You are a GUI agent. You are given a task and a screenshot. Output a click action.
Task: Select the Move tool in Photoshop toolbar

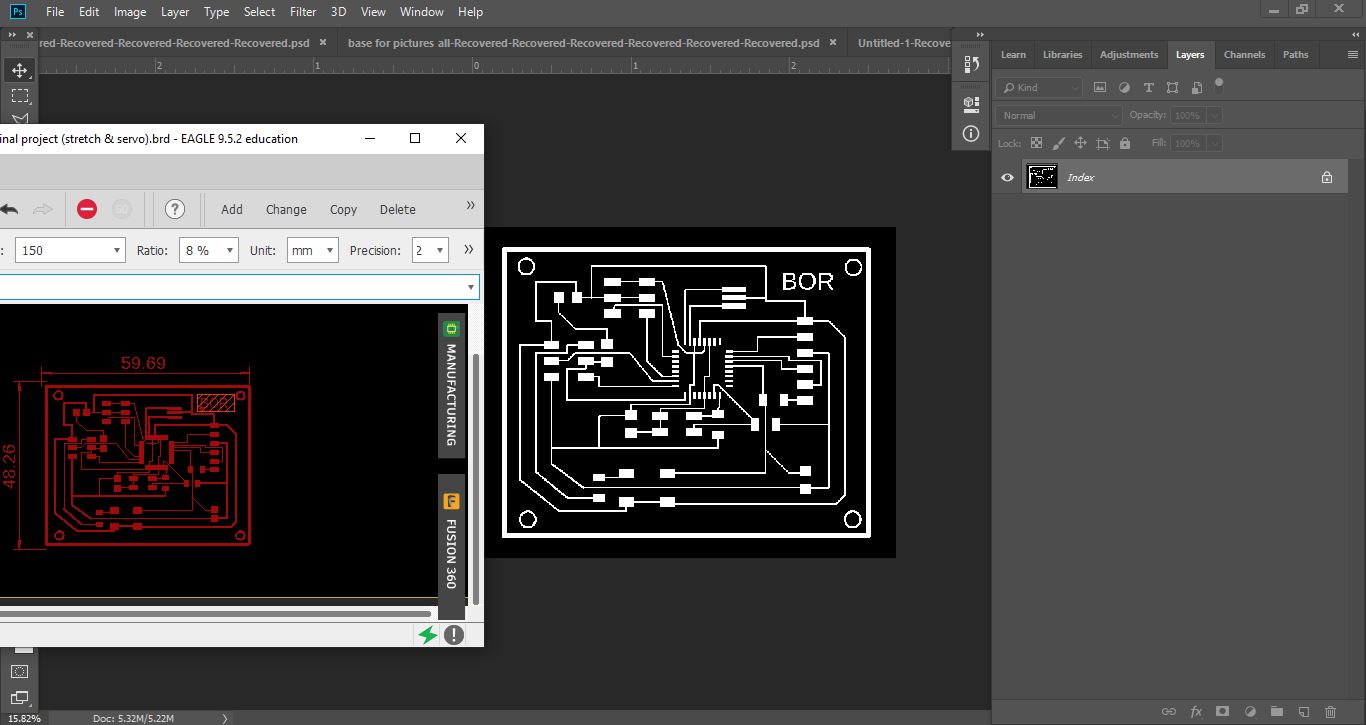pos(19,70)
